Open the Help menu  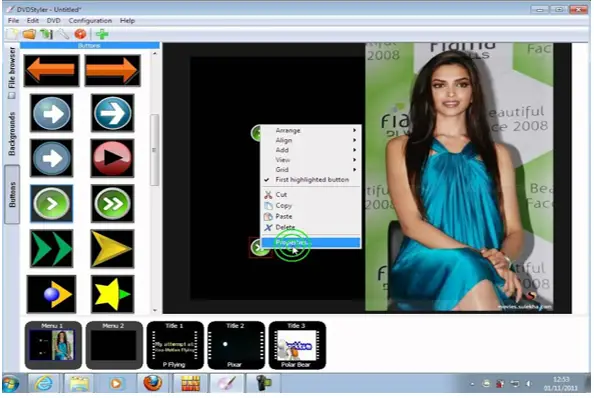coord(127,20)
